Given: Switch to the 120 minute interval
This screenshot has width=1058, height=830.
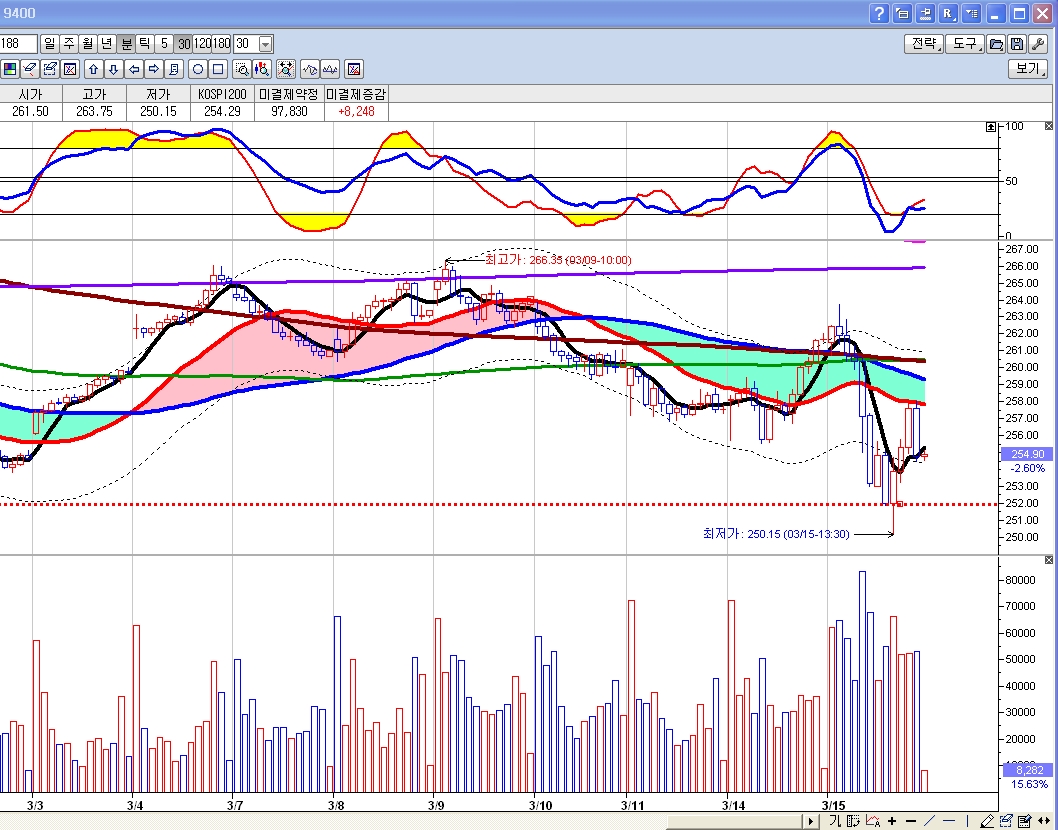Looking at the screenshot, I should (203, 44).
